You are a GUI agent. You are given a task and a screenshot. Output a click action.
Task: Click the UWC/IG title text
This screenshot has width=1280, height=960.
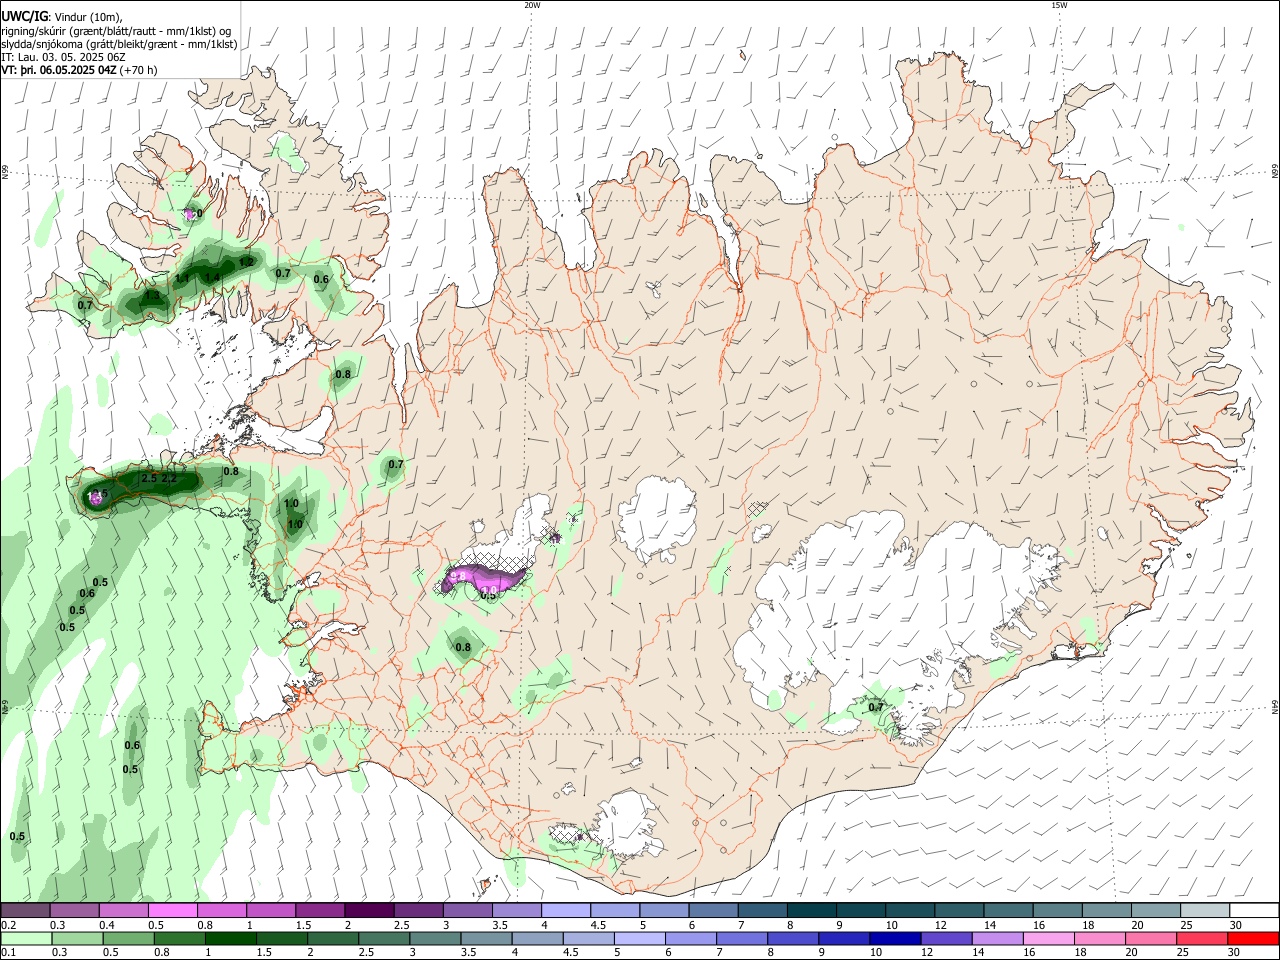click(23, 16)
